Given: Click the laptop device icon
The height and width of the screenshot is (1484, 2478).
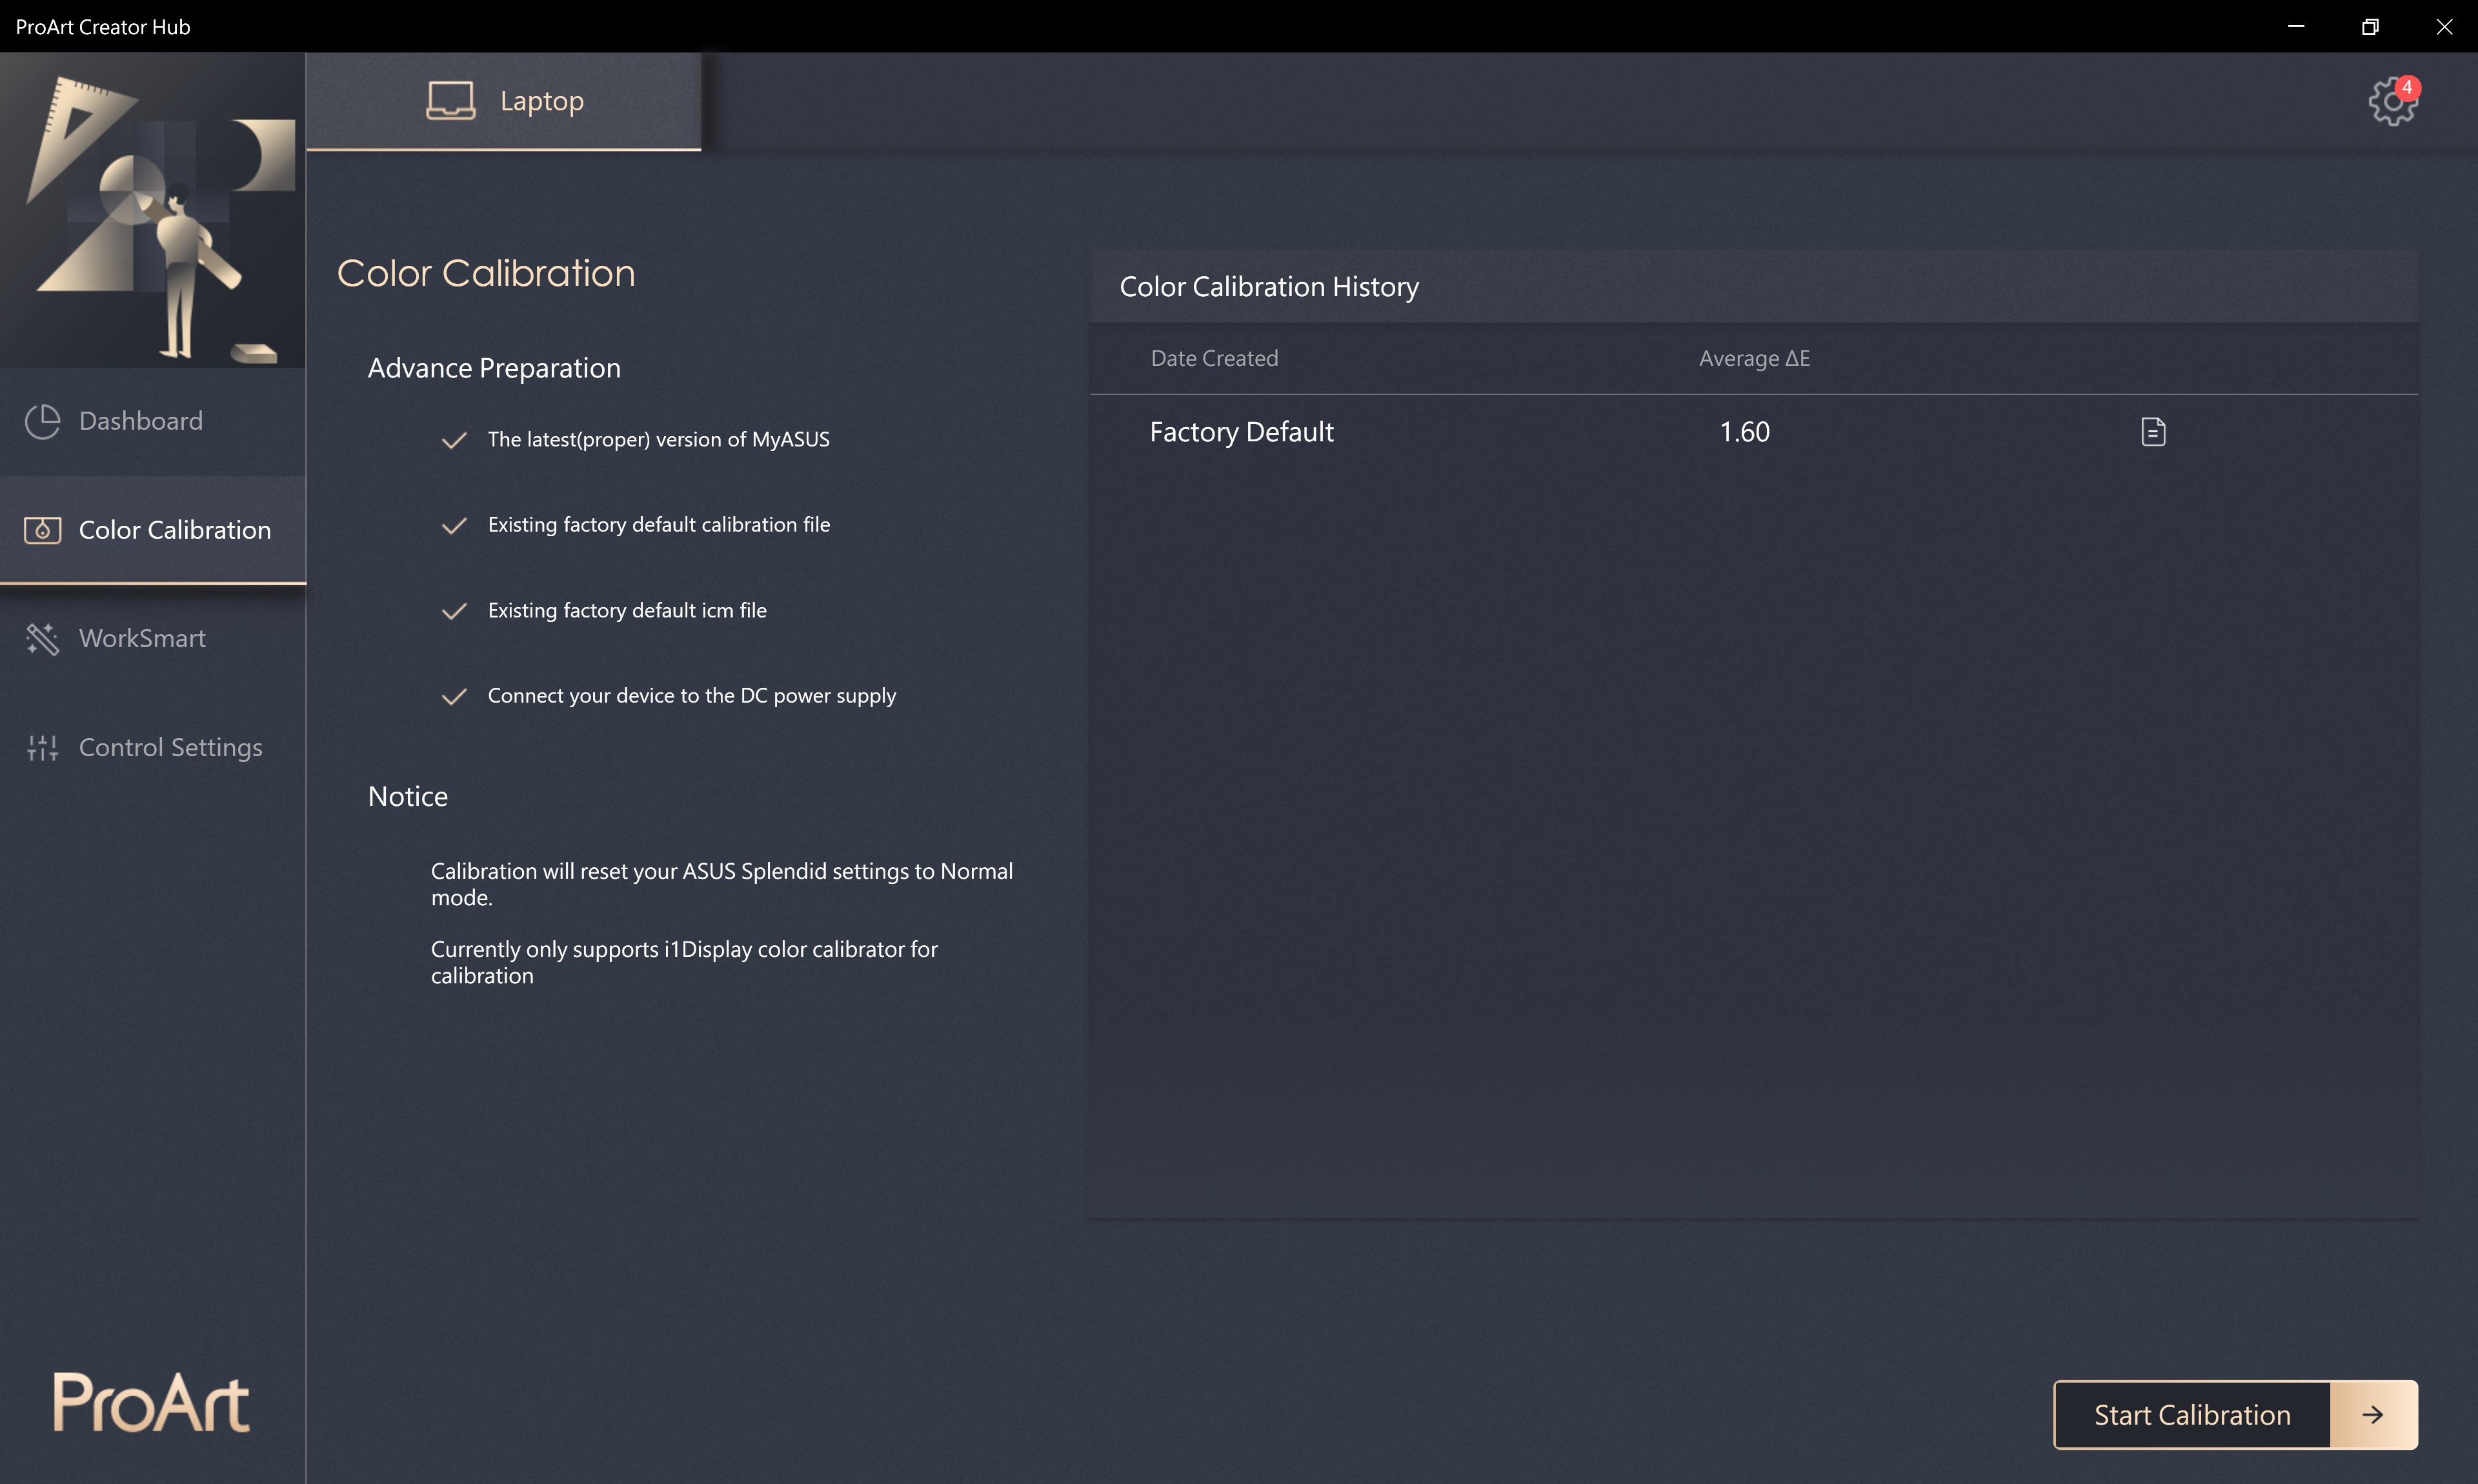Looking at the screenshot, I should [450, 101].
